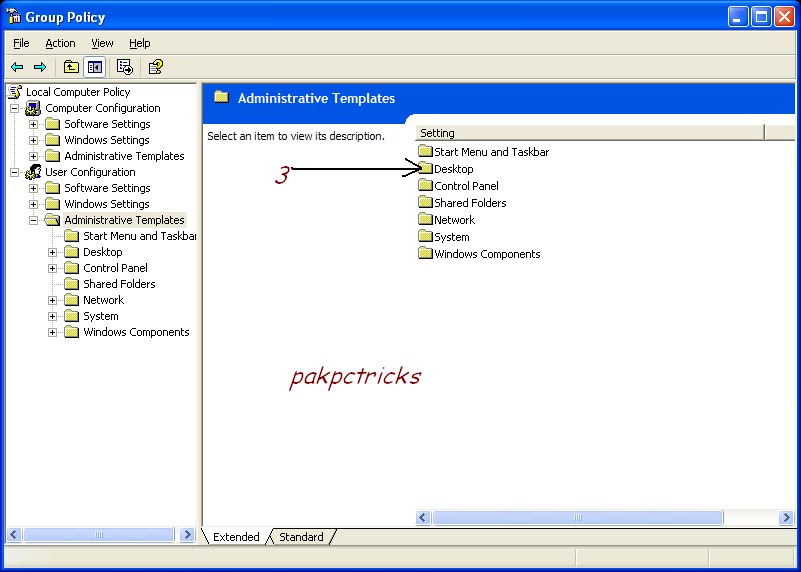Screen dimensions: 801x572
Task: Click folder icon of Control Panel in settings list
Action: 425,185
